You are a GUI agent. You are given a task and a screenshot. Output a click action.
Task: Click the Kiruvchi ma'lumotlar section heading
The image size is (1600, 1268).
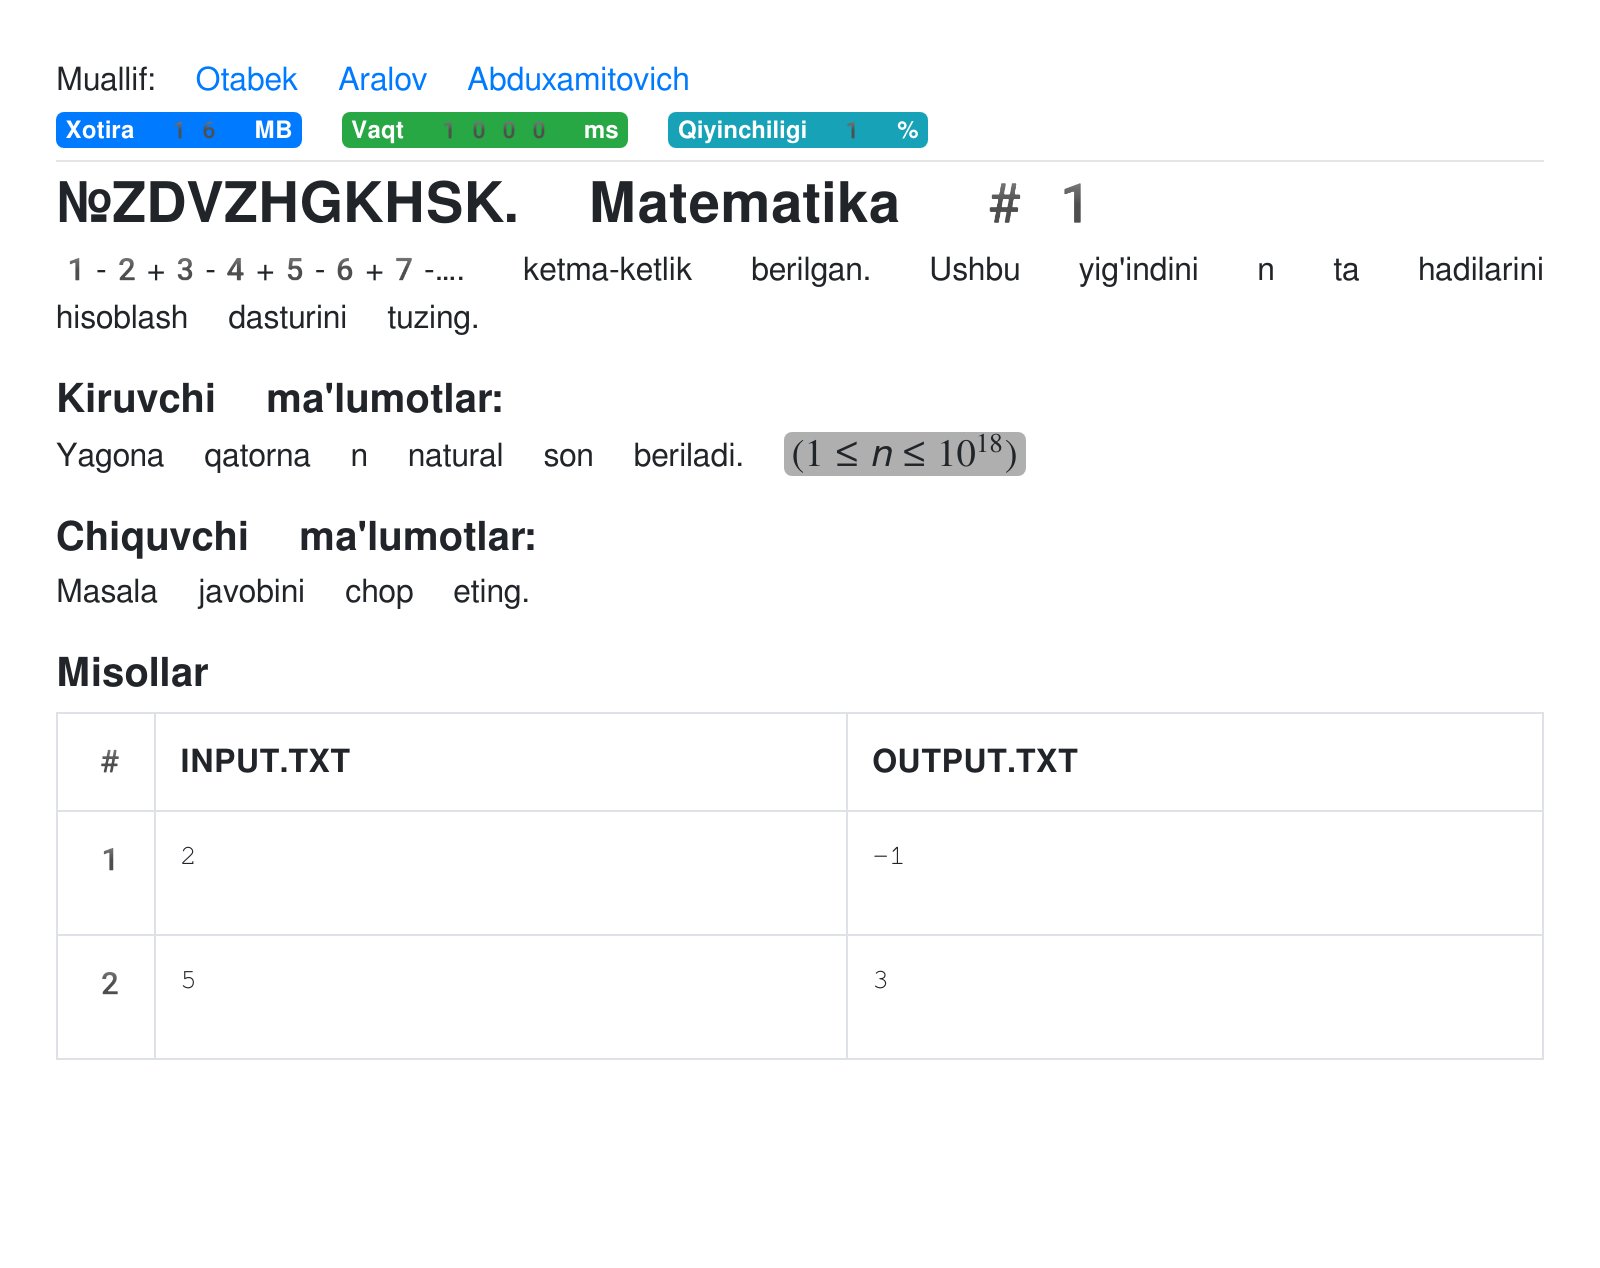(x=280, y=399)
